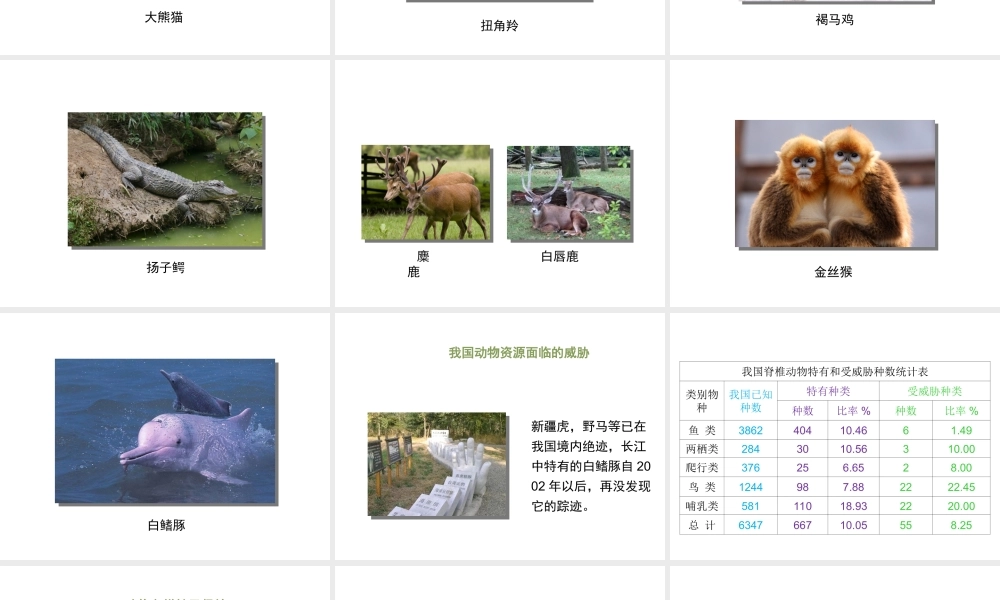Click the baiji dolphin photo

(165, 431)
